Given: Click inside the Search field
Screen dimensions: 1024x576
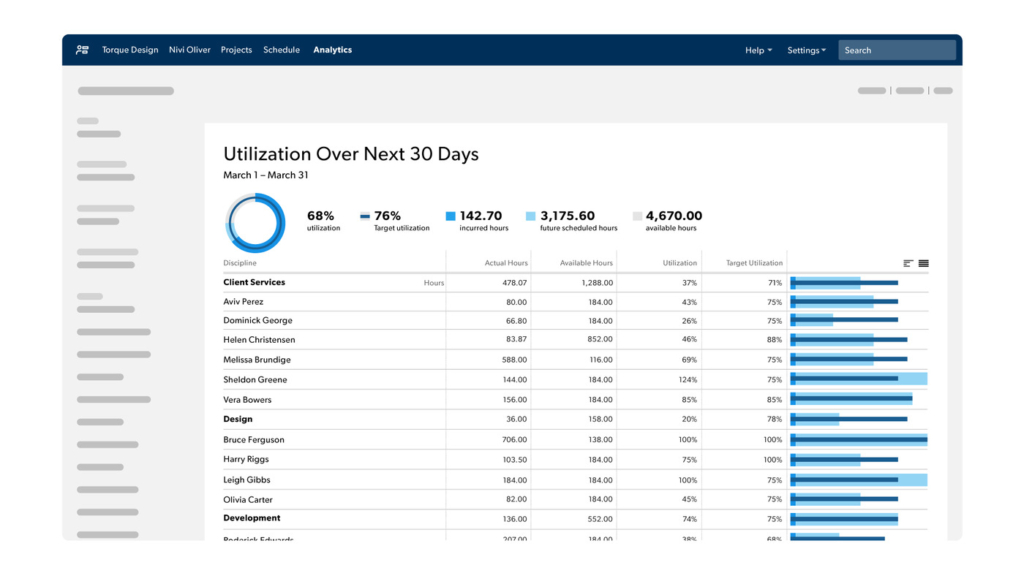Looking at the screenshot, I should (895, 49).
